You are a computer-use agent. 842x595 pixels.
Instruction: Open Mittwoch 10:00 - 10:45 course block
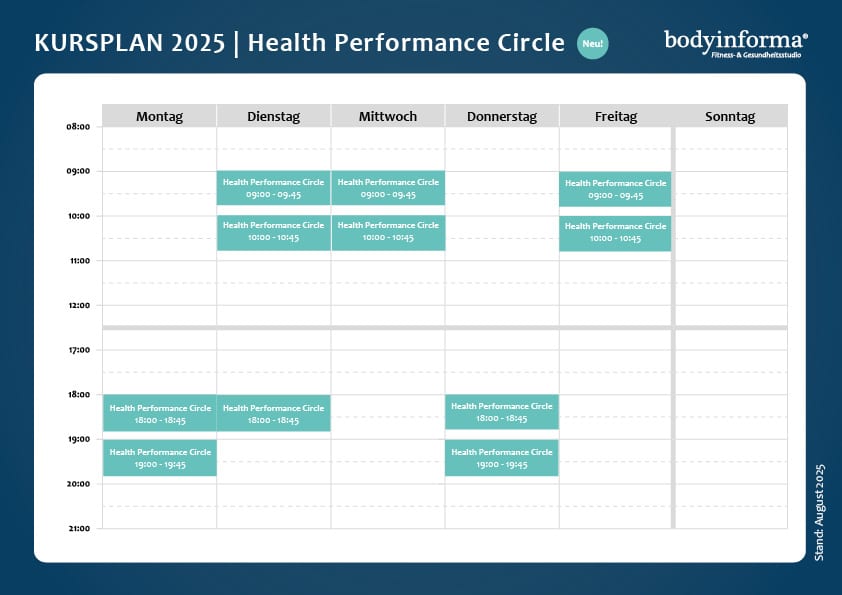coord(388,233)
